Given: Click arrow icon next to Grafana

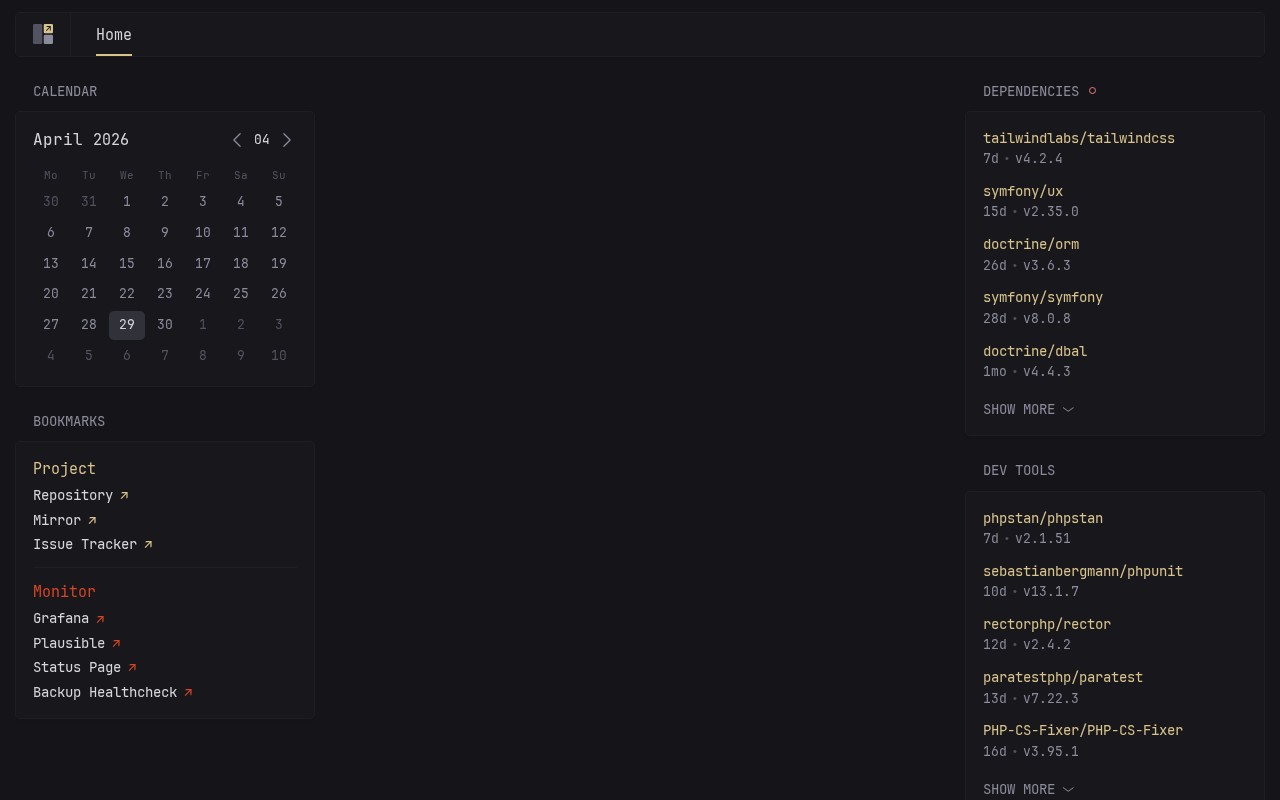Looking at the screenshot, I should [100, 619].
